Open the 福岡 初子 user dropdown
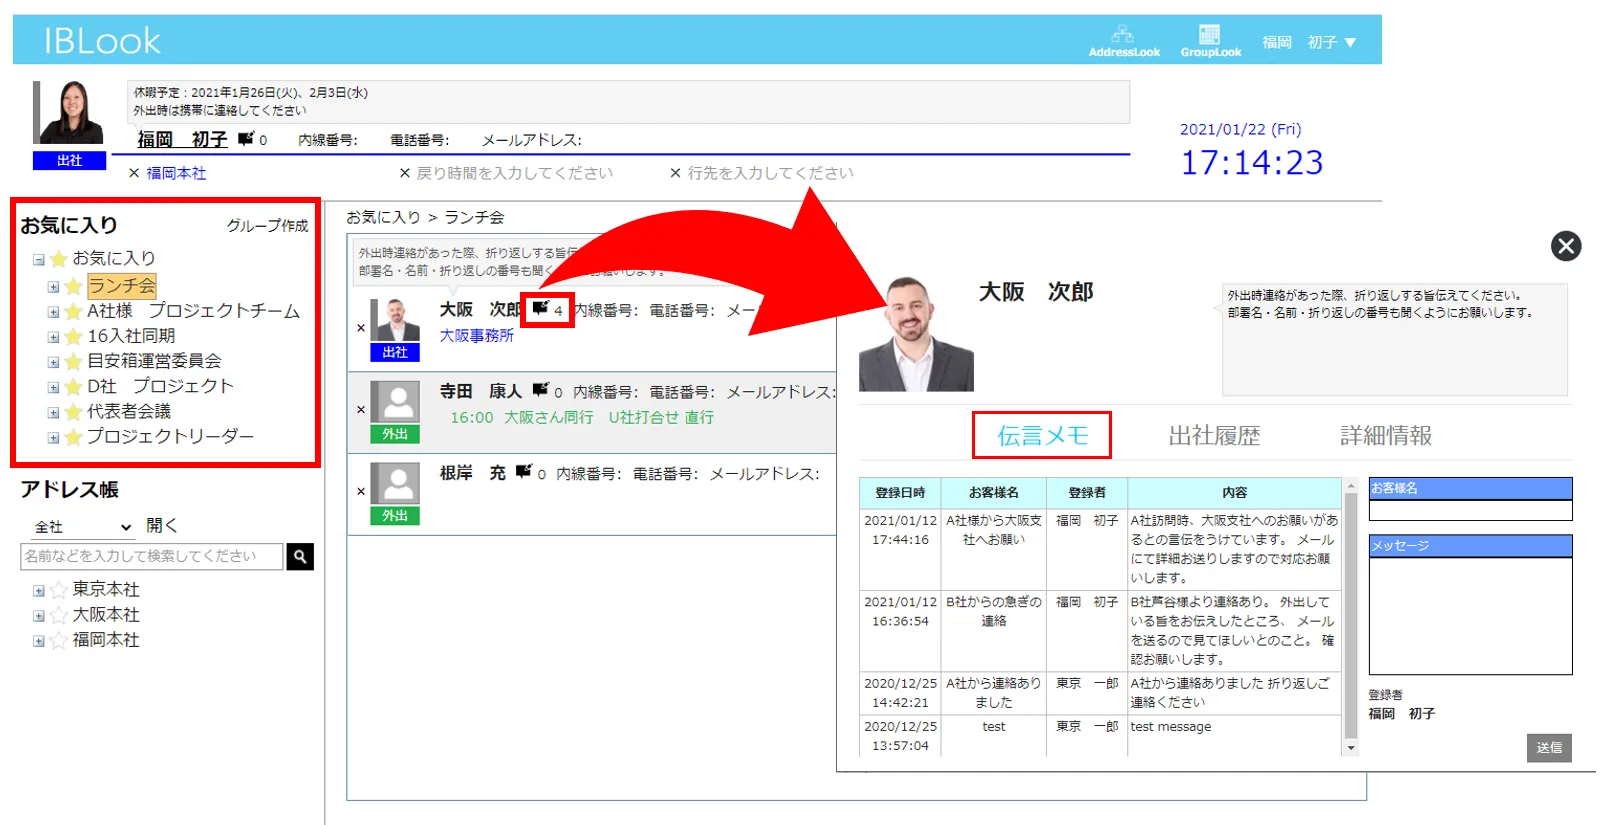 pos(1309,42)
